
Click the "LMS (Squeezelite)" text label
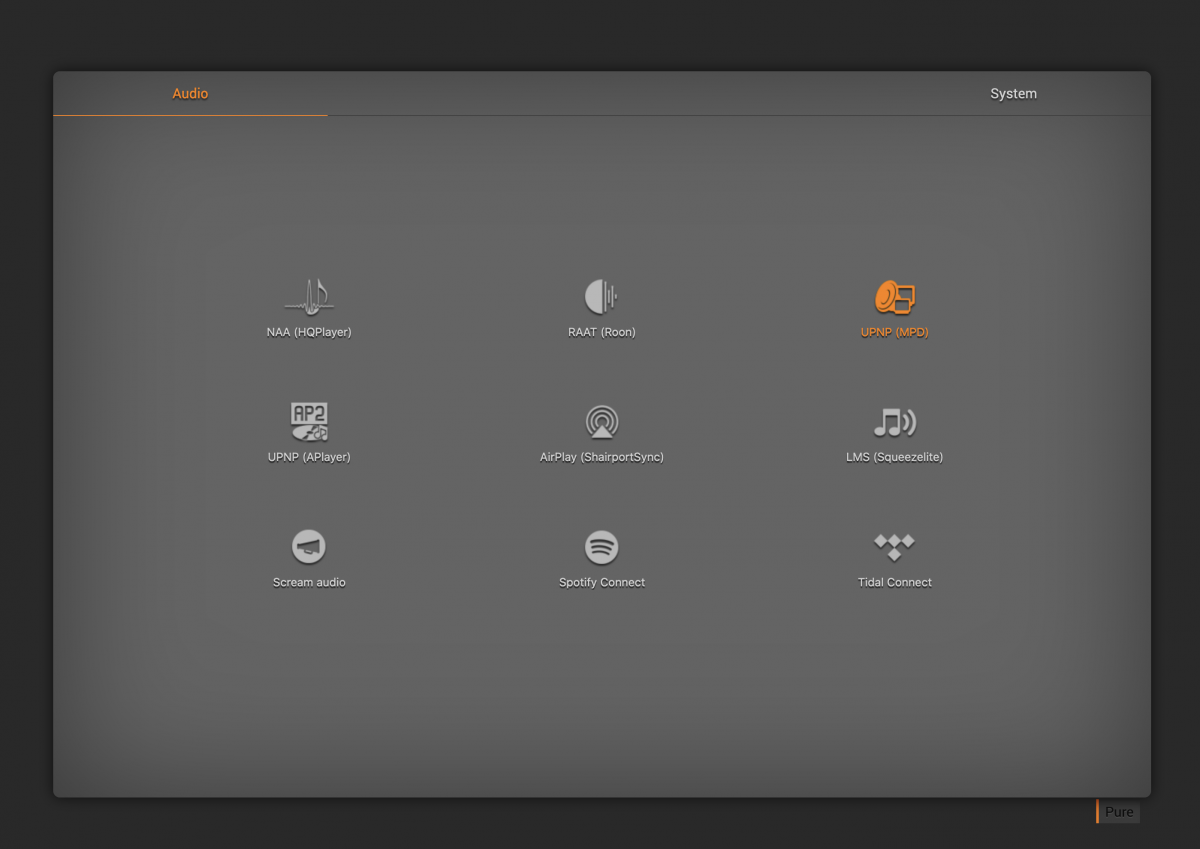894,457
